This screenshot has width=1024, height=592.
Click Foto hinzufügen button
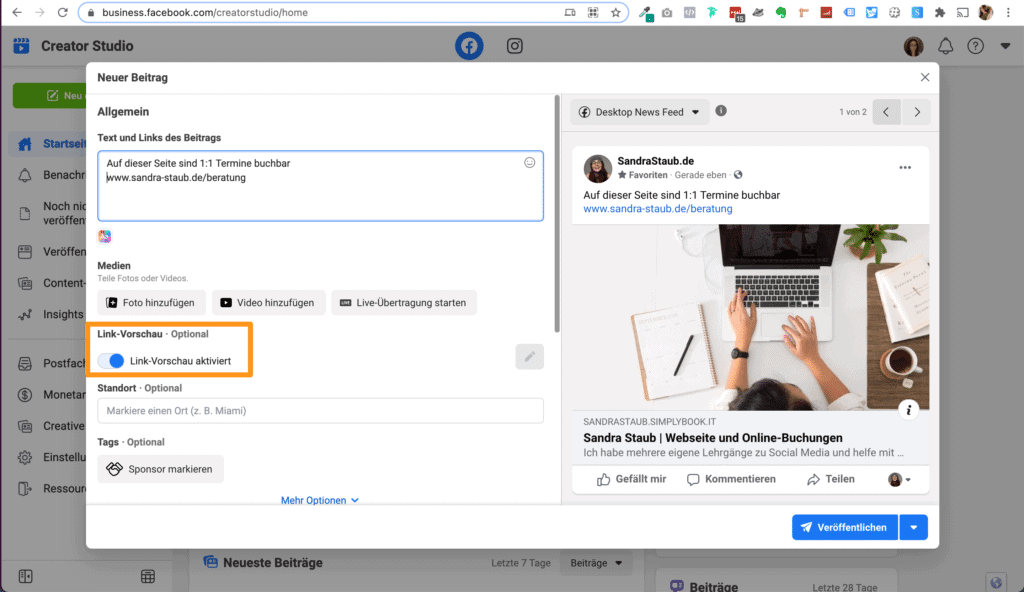tap(152, 303)
